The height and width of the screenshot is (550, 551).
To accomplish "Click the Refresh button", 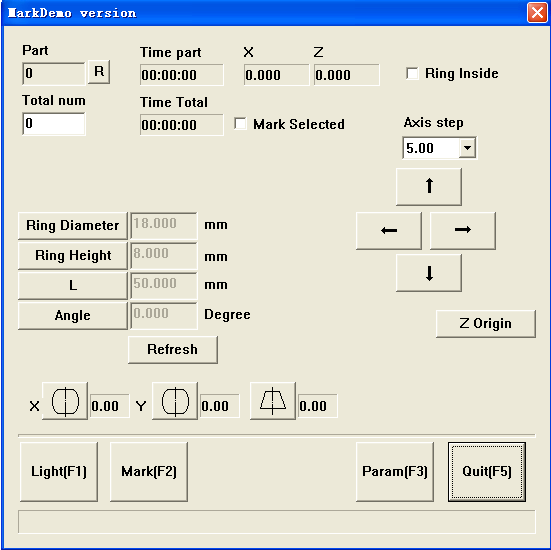I will pyautogui.click(x=173, y=350).
